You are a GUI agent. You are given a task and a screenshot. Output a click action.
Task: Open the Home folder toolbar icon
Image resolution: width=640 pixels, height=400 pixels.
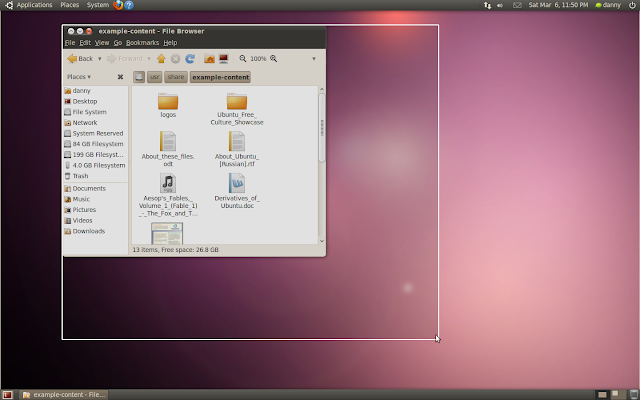point(209,59)
